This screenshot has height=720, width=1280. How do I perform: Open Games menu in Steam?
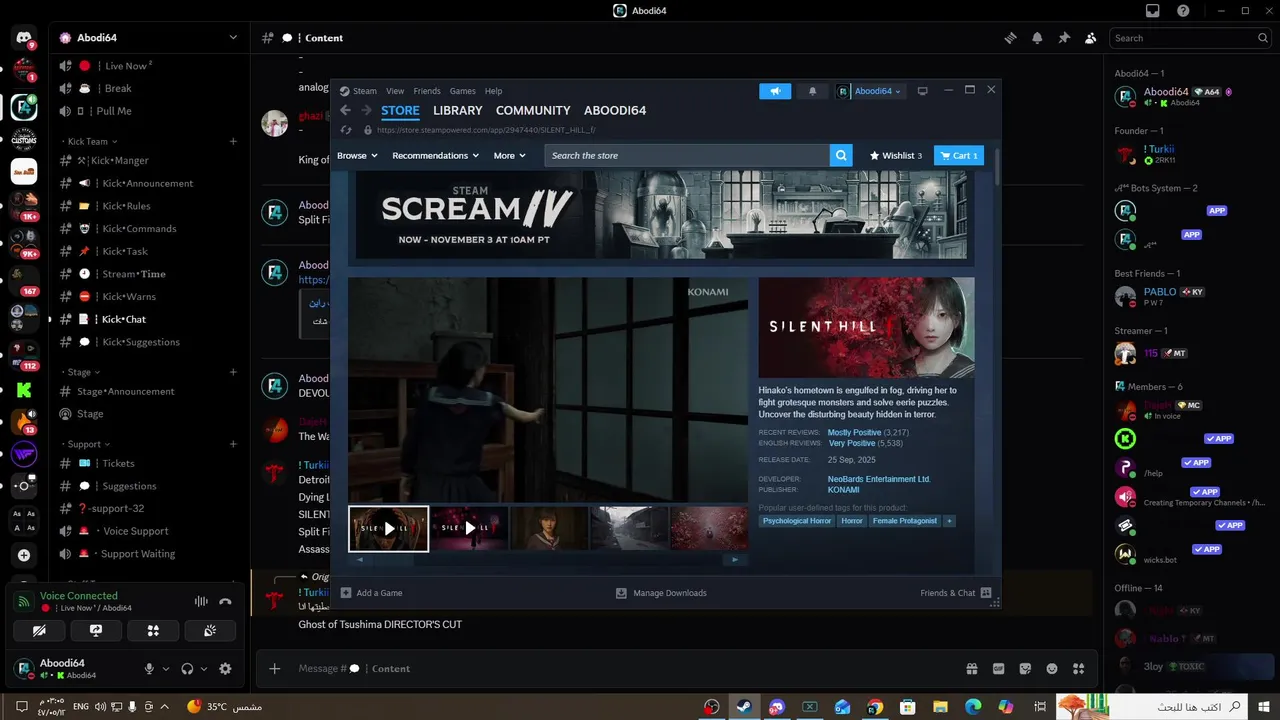point(463,91)
